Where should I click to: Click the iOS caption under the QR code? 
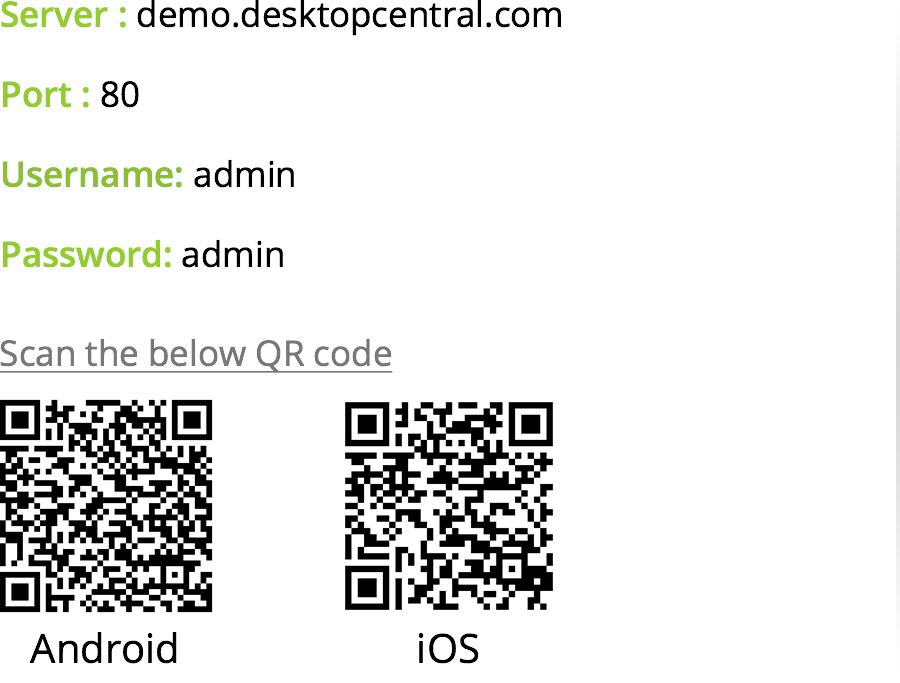[x=448, y=649]
